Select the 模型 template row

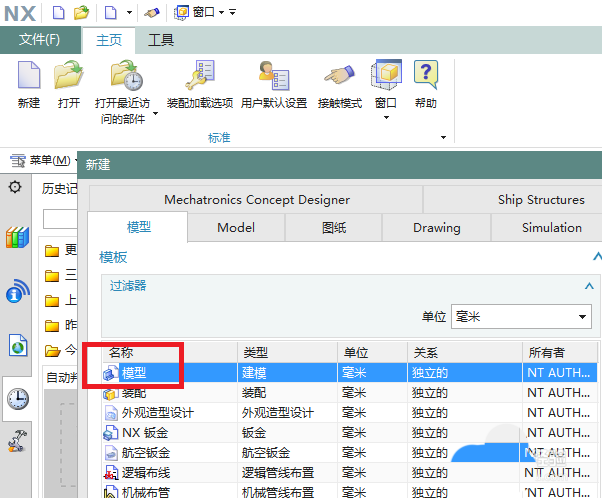(350, 372)
